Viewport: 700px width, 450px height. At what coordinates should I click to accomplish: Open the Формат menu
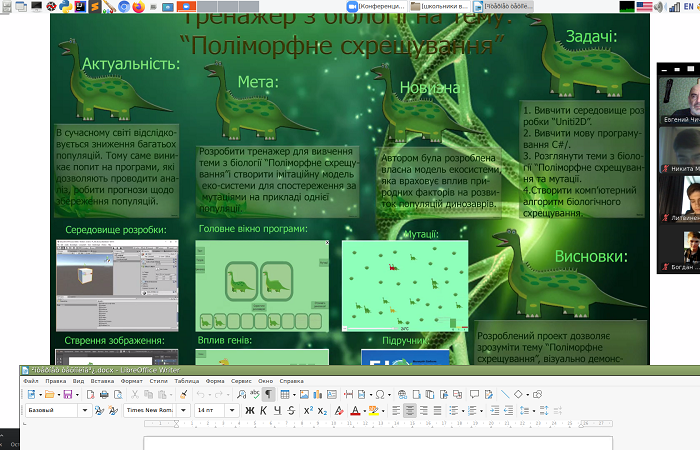click(131, 381)
